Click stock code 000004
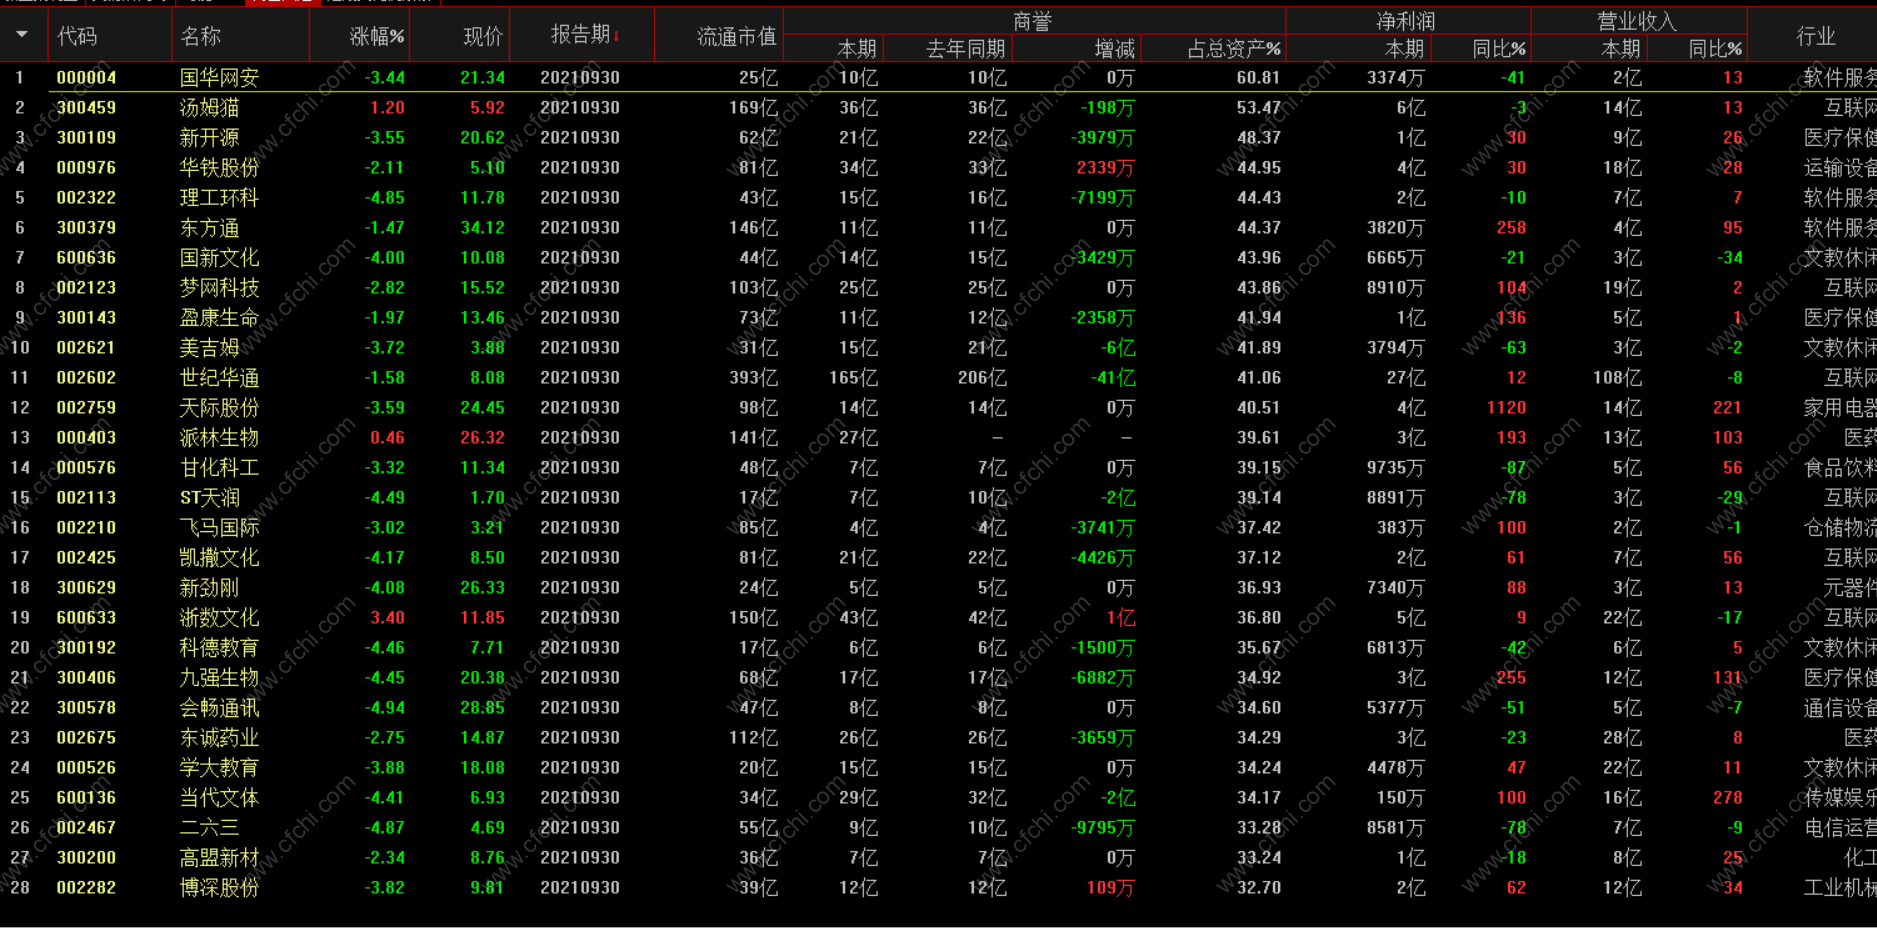Screen dimensions: 1877x928 tap(86, 77)
